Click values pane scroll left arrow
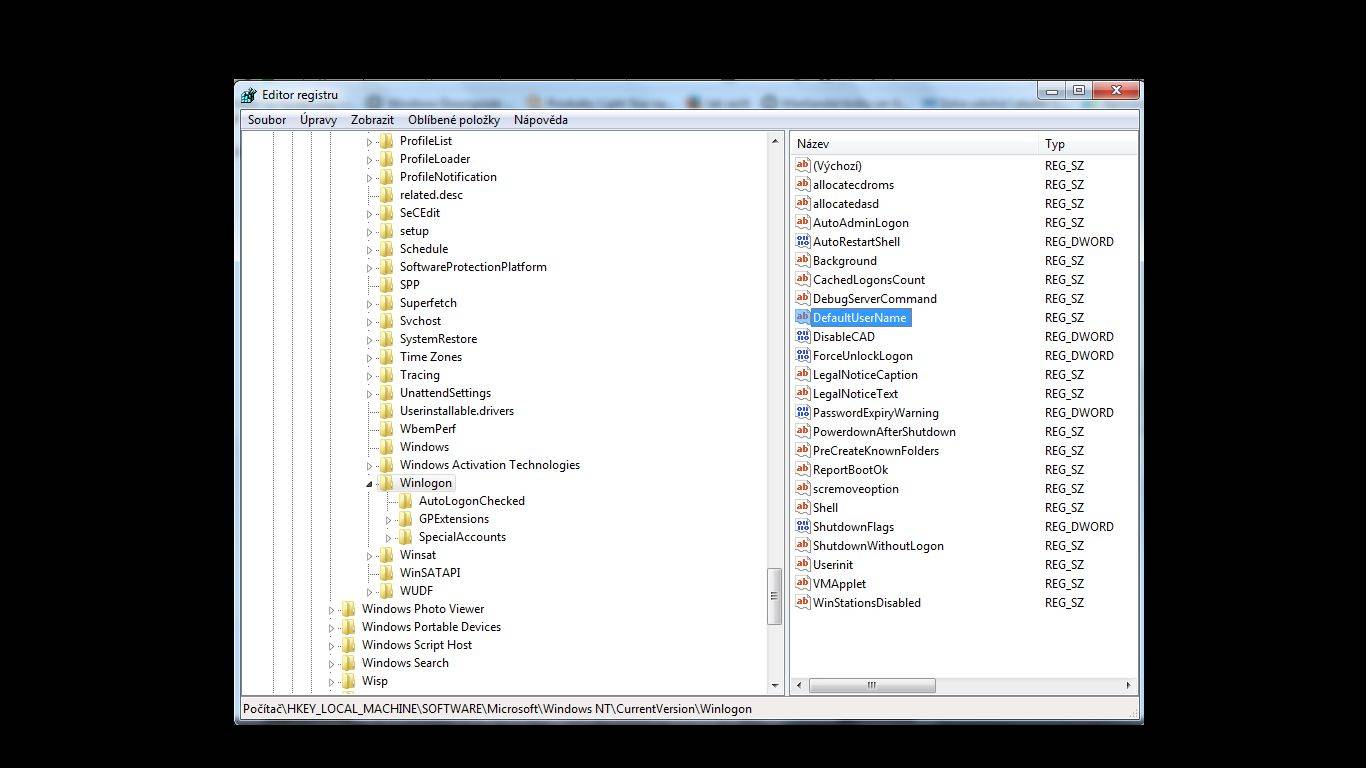 (799, 685)
